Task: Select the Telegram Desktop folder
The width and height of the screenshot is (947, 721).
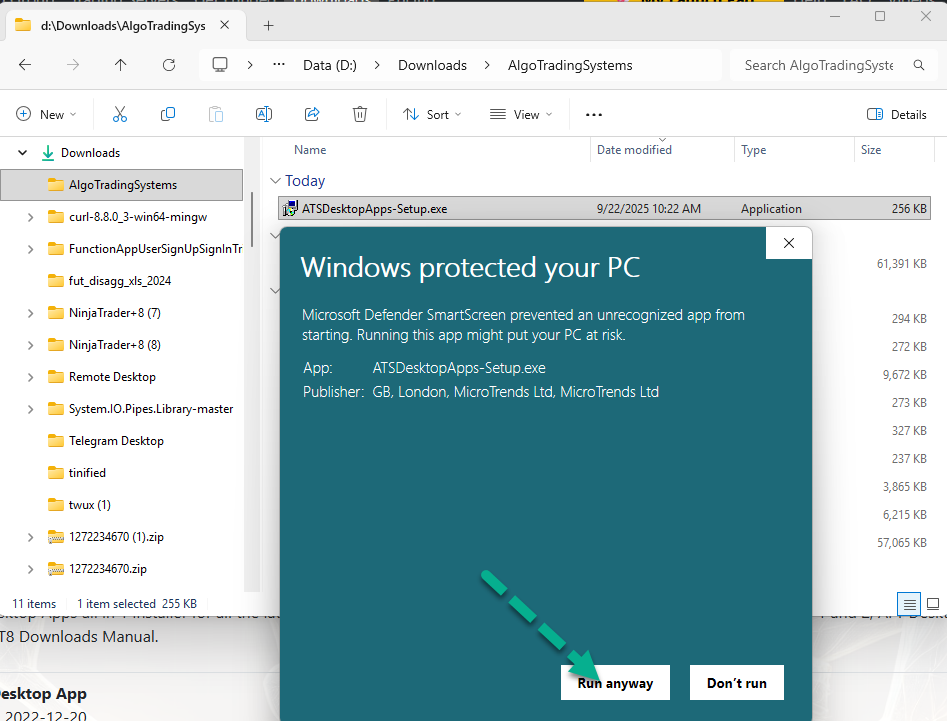Action: [116, 441]
